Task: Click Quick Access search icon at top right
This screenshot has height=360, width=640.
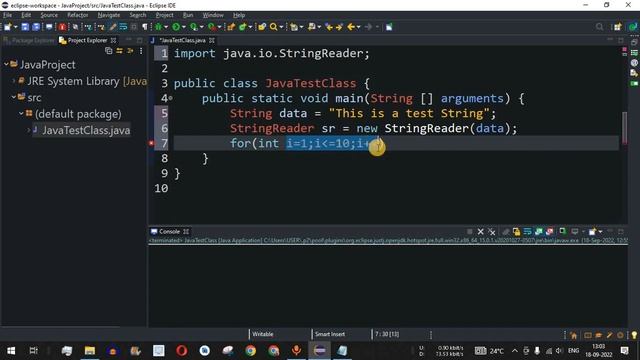Action: point(599,27)
